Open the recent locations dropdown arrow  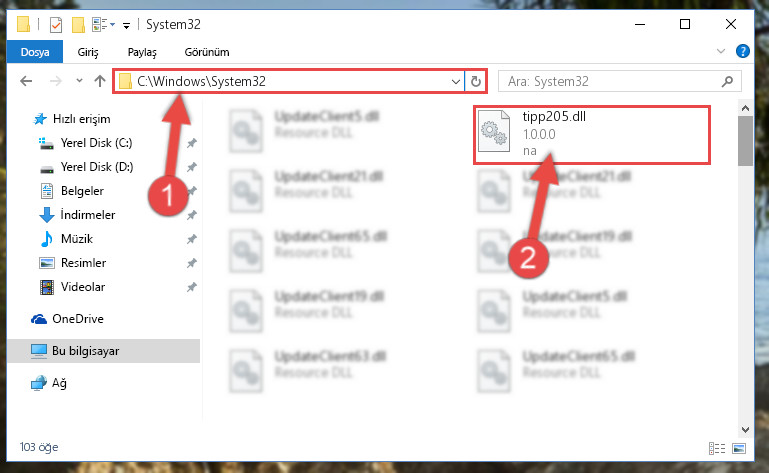pyautogui.click(x=79, y=81)
